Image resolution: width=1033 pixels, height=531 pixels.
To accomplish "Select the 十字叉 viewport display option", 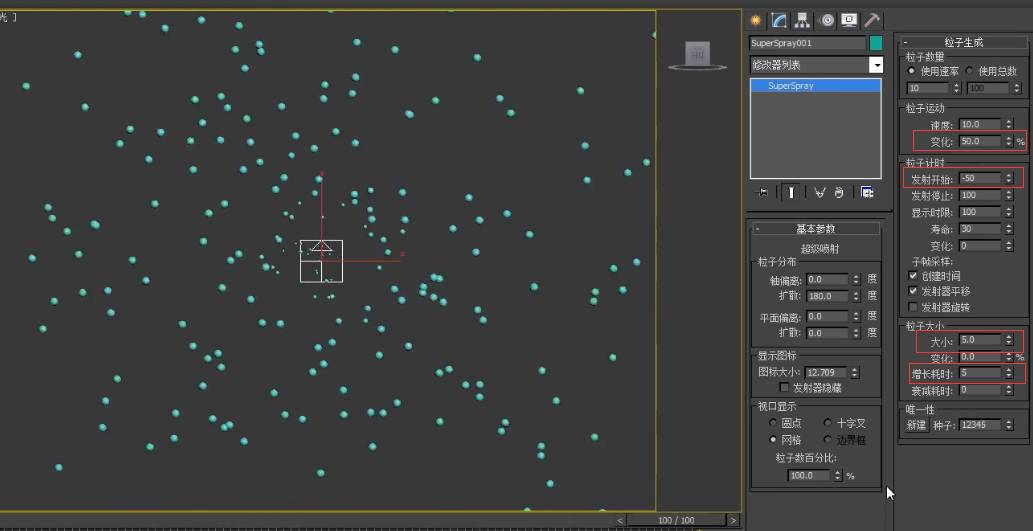I will [828, 423].
